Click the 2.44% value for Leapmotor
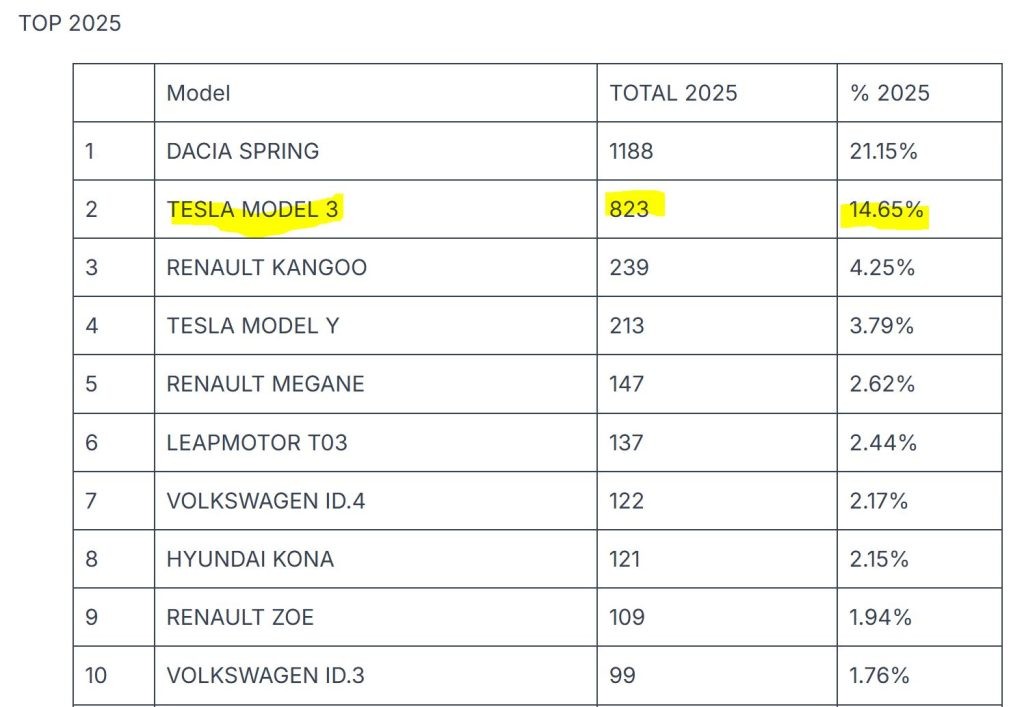Image resolution: width=1024 pixels, height=707 pixels. click(883, 441)
